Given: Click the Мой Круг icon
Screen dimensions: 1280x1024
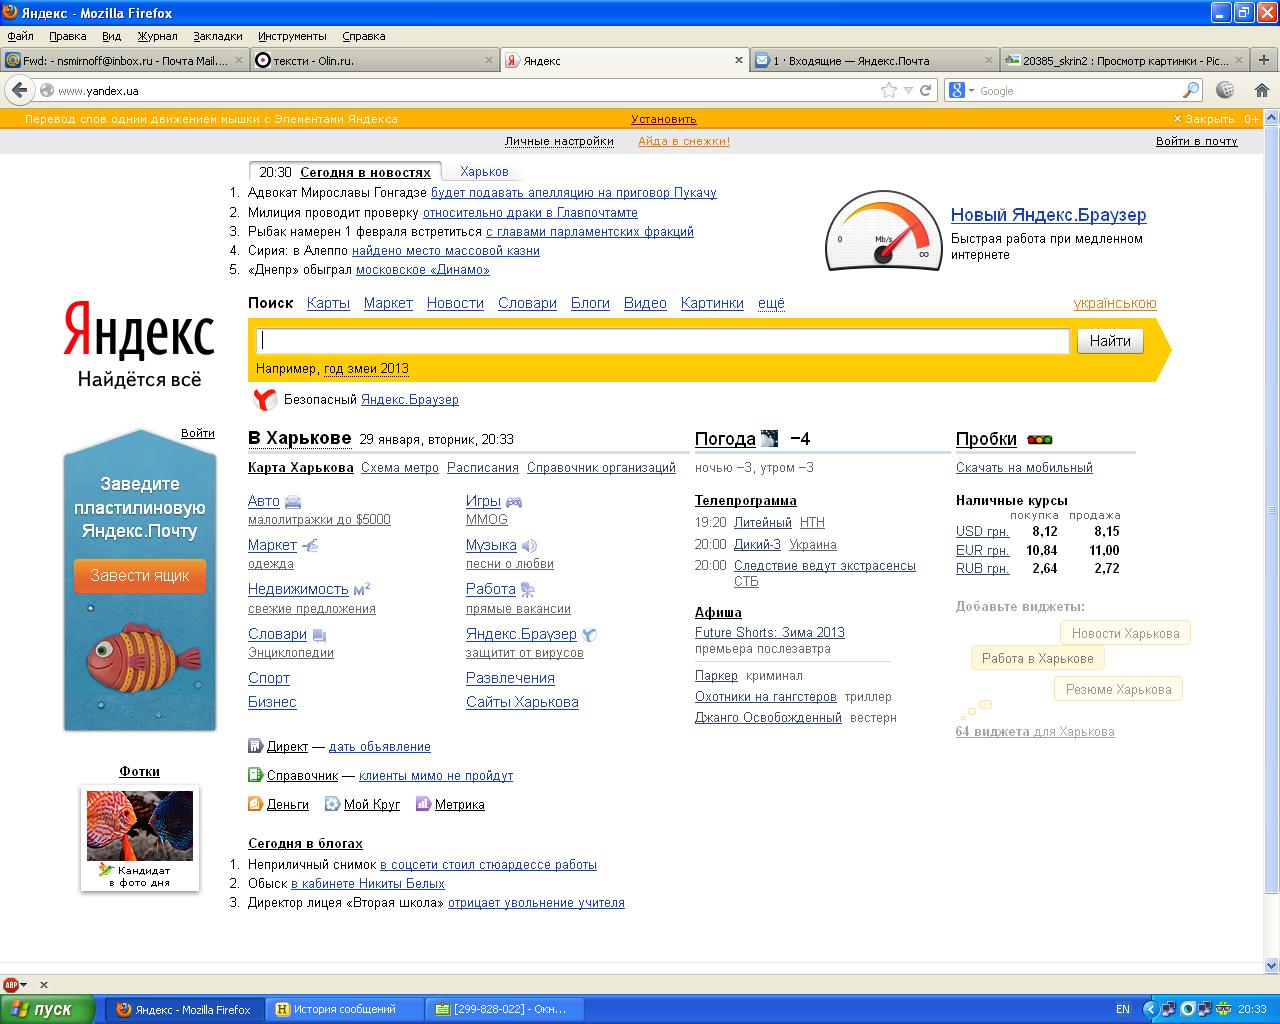Looking at the screenshot, I should [x=332, y=804].
